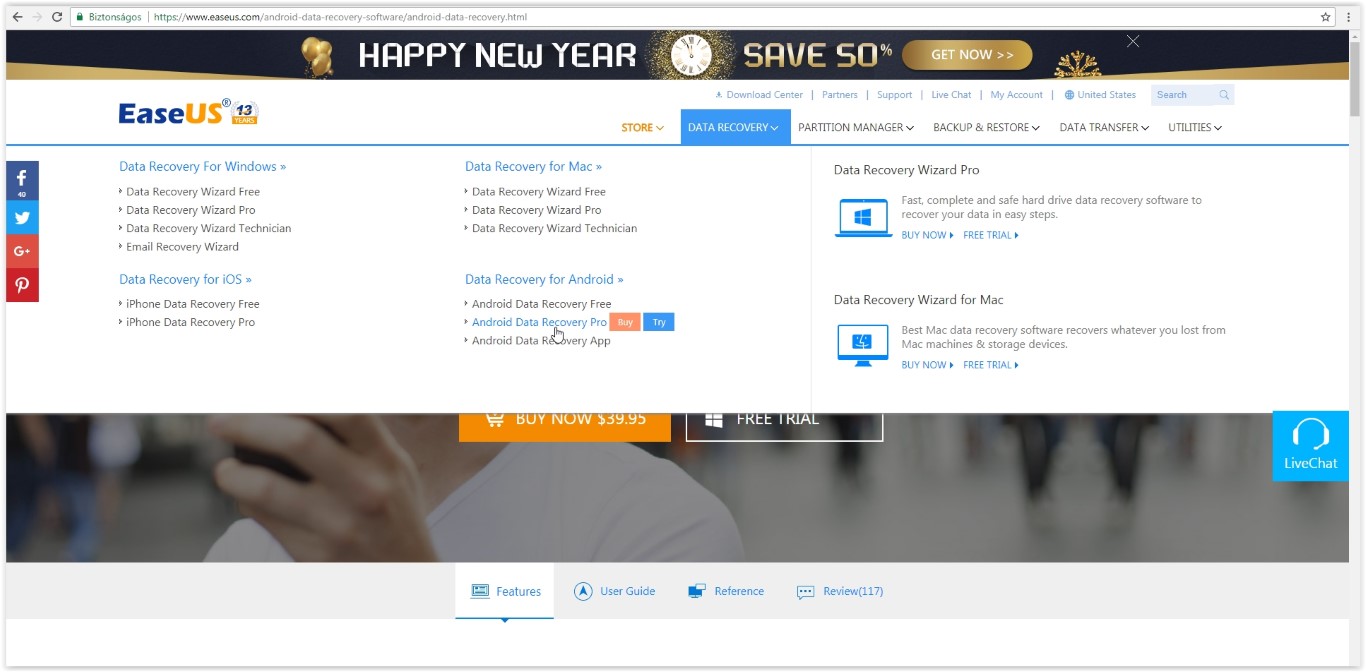The image size is (1366, 672).
Task: Click the Windows laptop product icon
Action: coord(863,218)
